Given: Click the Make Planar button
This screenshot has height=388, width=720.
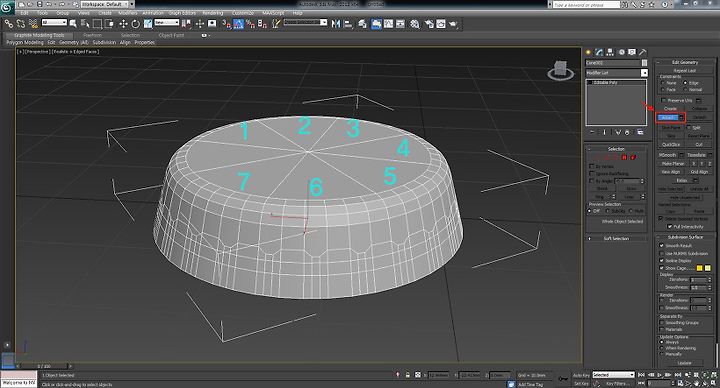Looking at the screenshot, I should [673, 163].
